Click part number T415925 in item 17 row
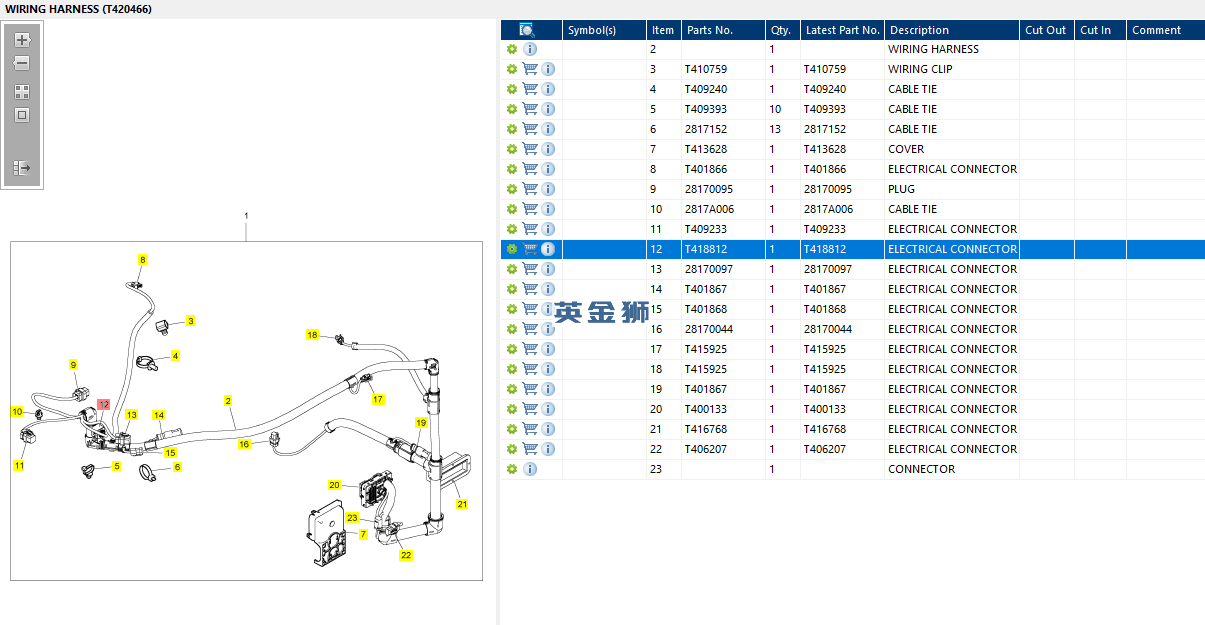This screenshot has width=1205, height=625. point(706,349)
